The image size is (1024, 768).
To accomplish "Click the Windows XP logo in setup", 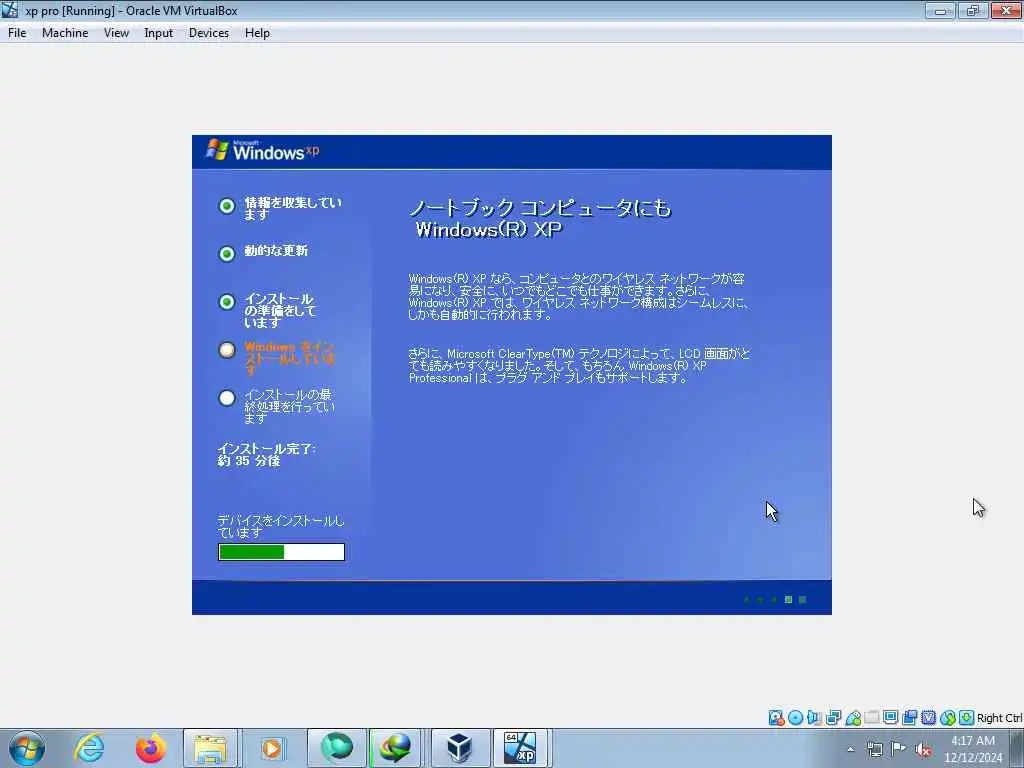I will click(x=263, y=150).
